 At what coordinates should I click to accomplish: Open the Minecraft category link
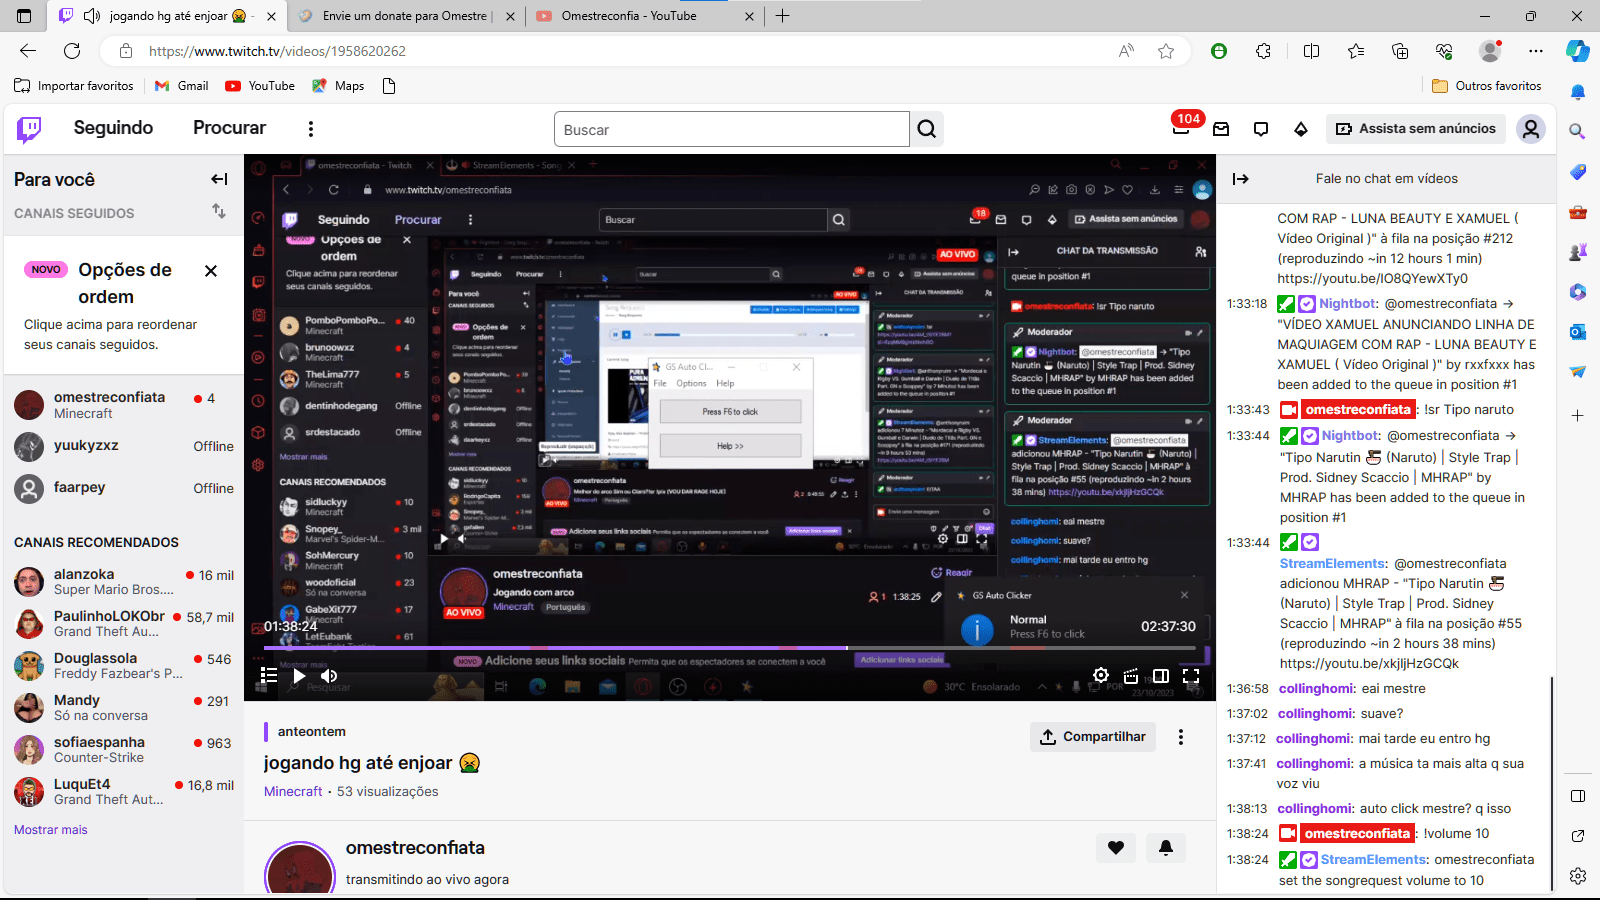pos(293,791)
